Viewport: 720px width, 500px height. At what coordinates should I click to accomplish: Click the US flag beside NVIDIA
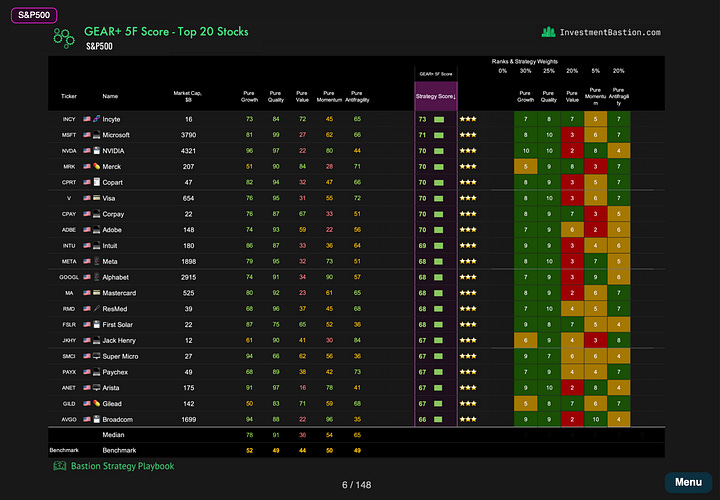[87, 151]
